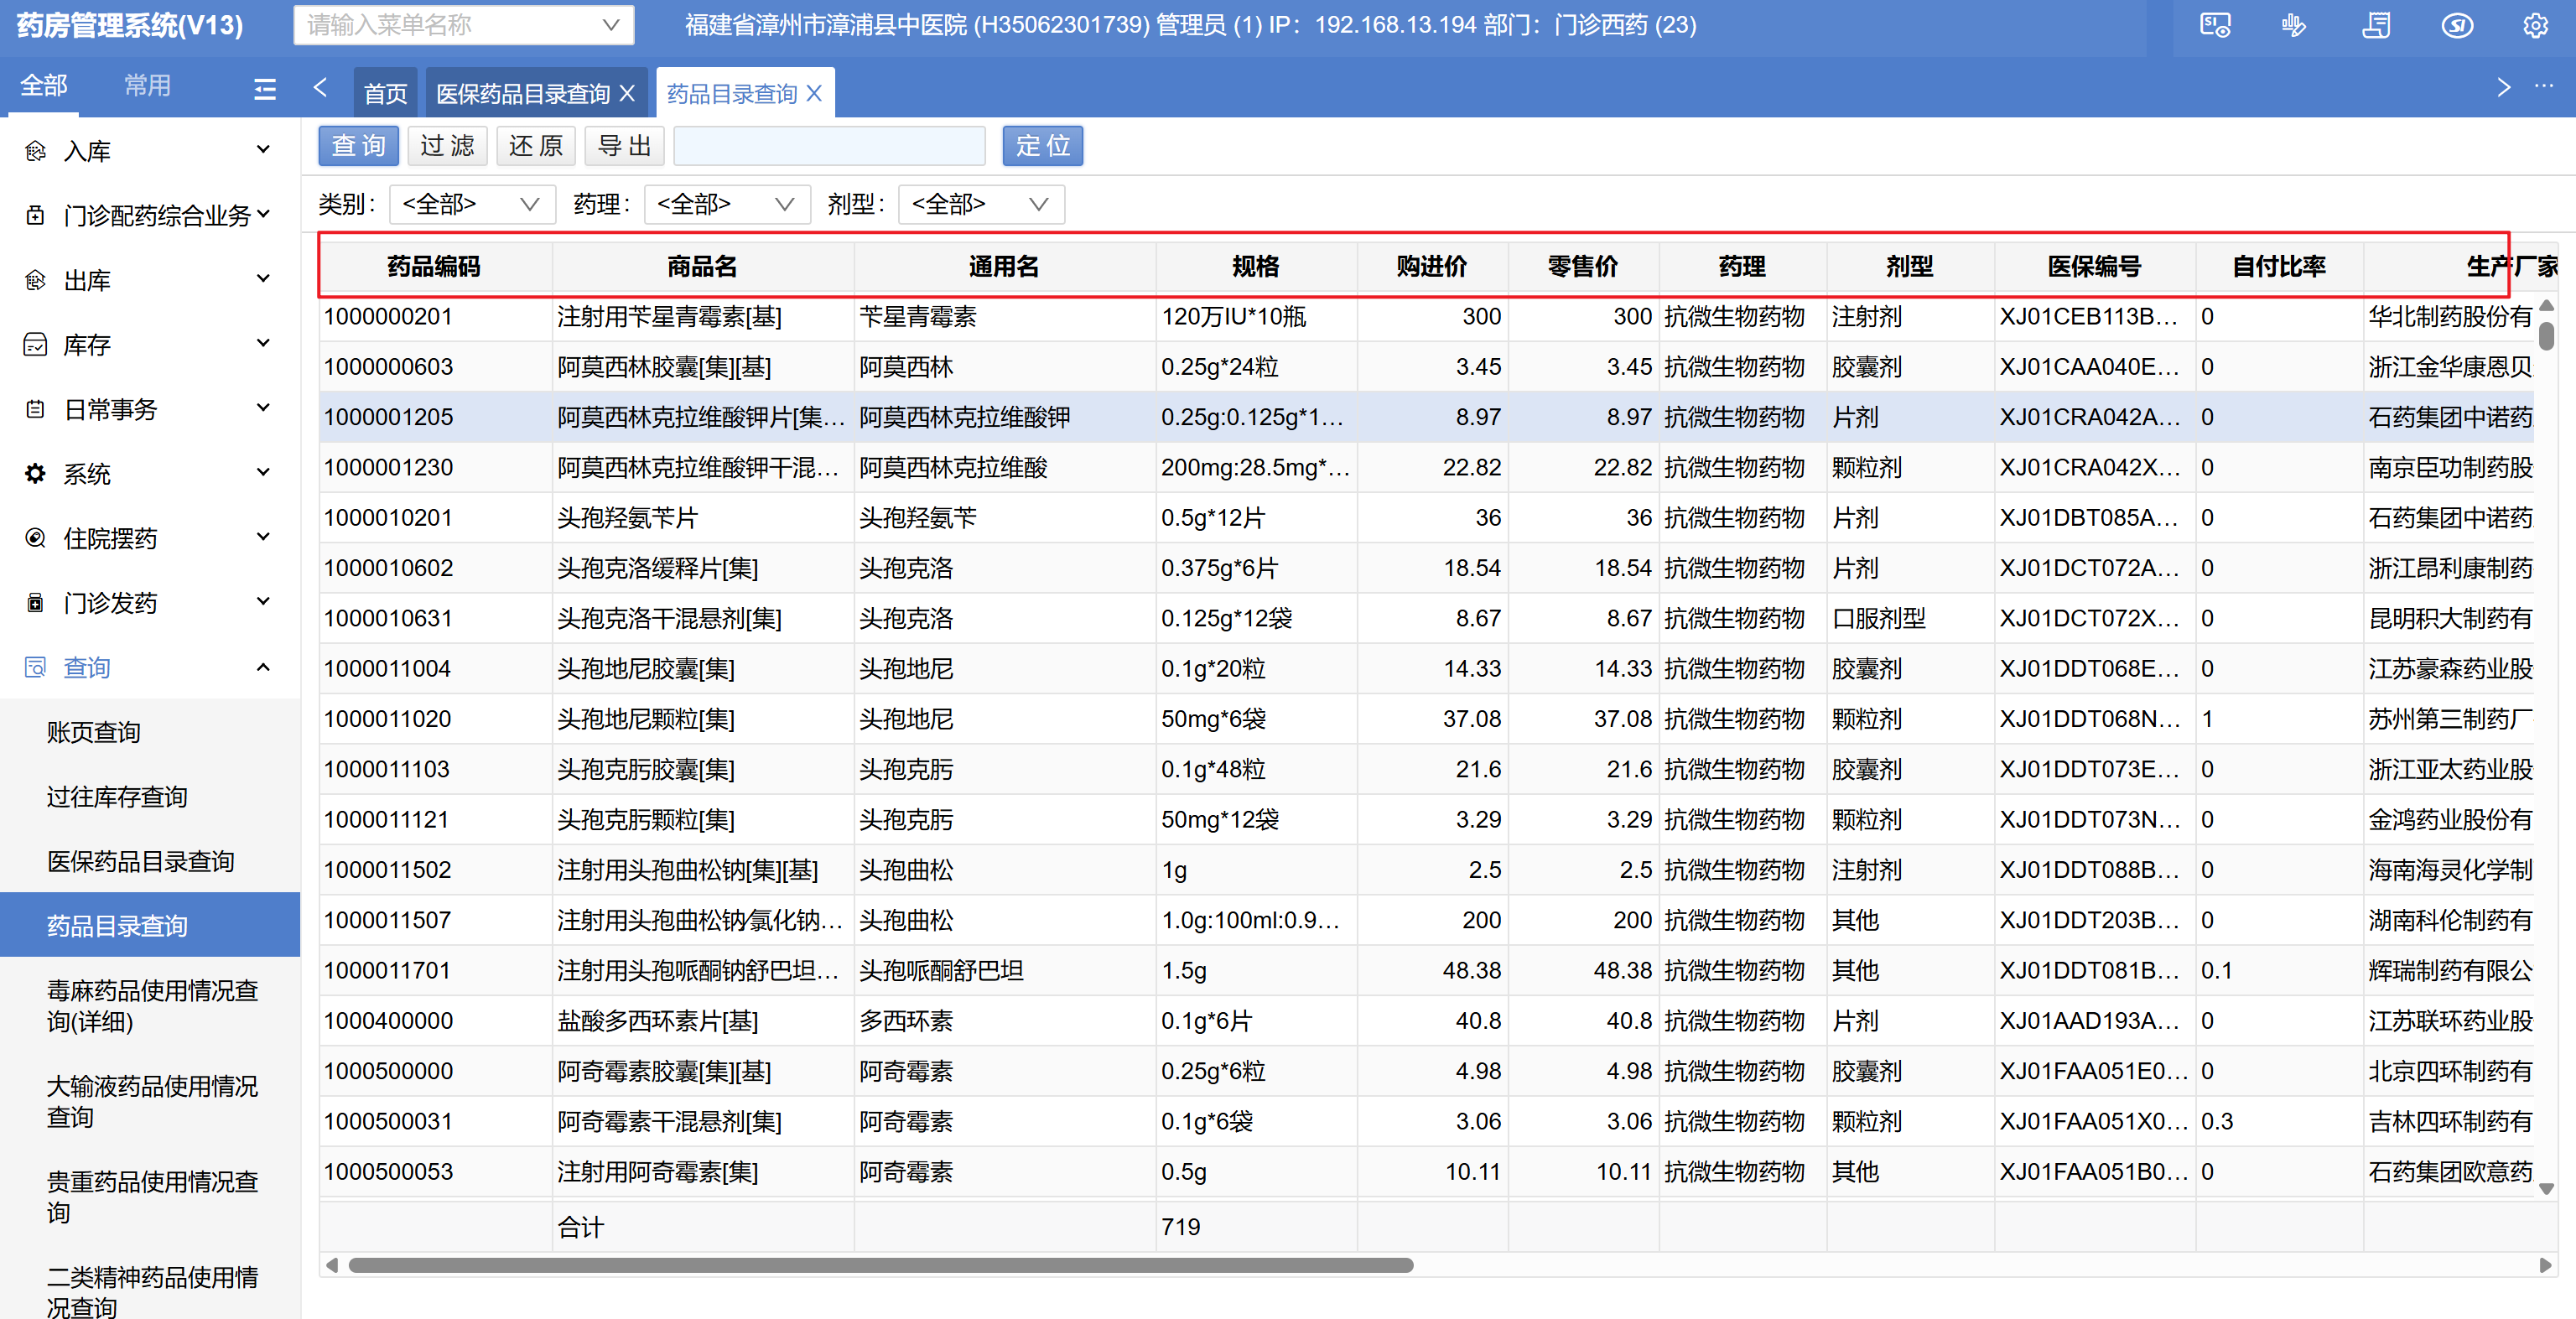2576x1319 pixels.
Task: Open the tab overflow ellipsis menu
Action: tap(2544, 87)
